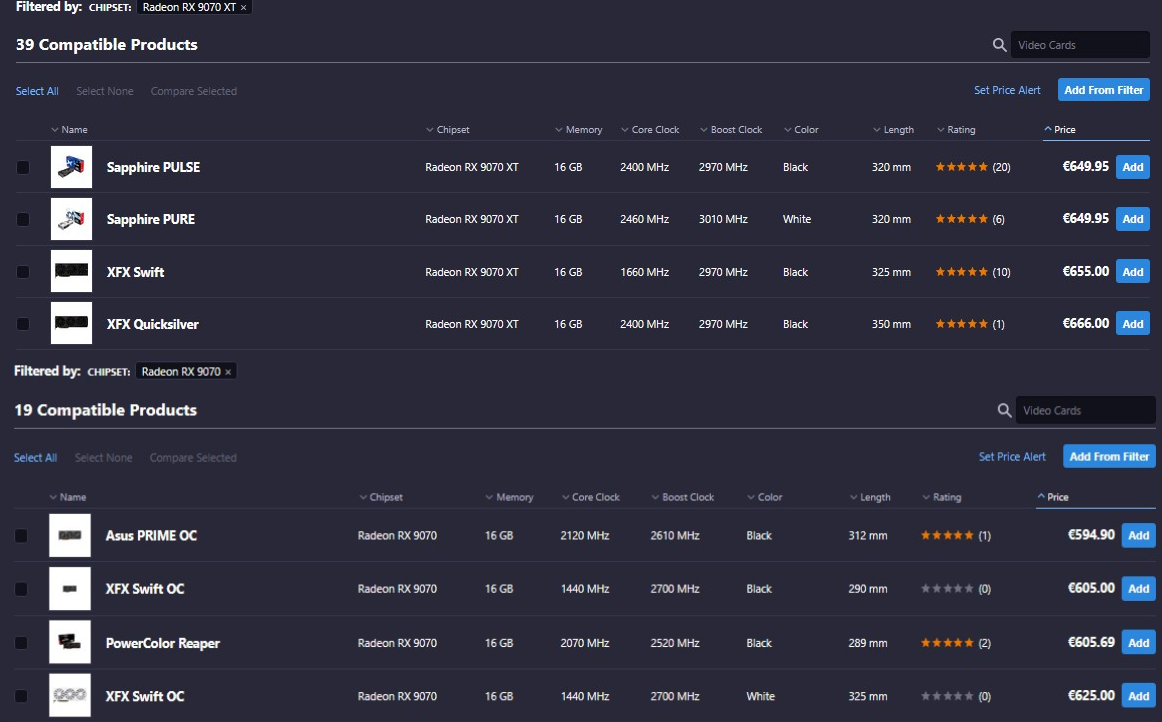Viewport: 1162px width, 722px height.
Task: Toggle Price sort in RX 9070 list
Action: [1053, 497]
